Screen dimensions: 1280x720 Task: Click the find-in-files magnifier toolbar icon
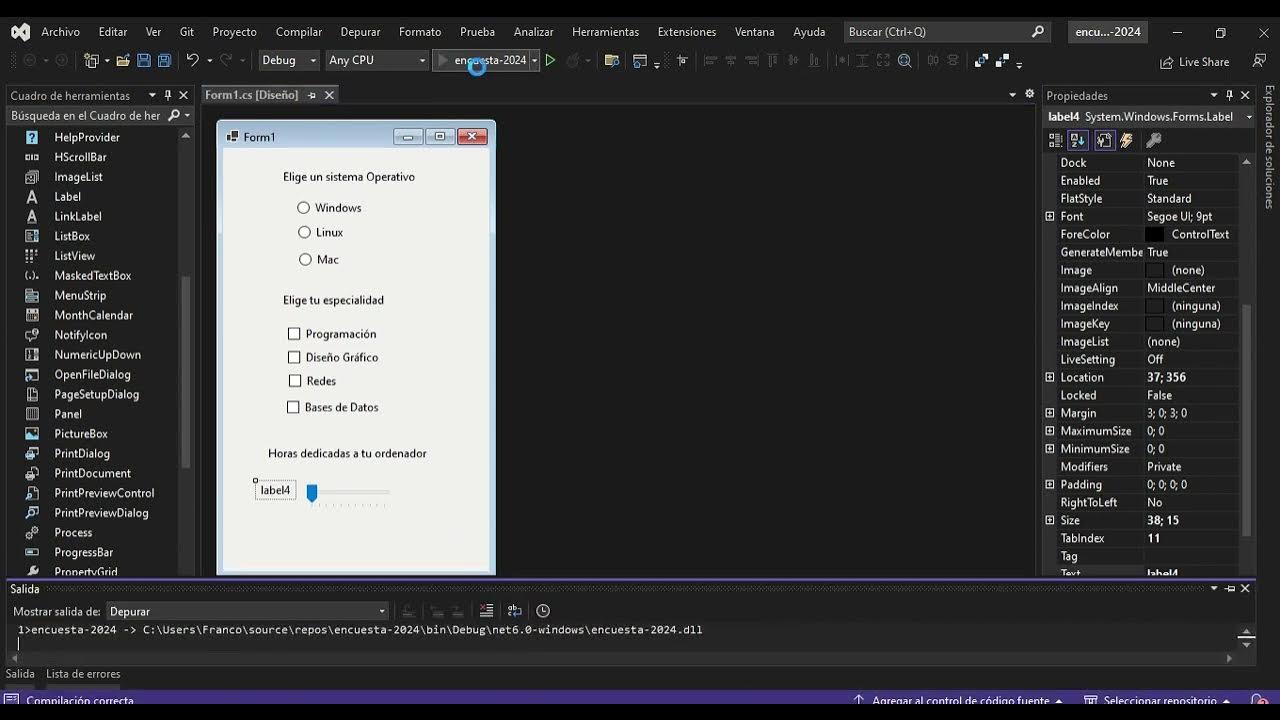tap(904, 61)
